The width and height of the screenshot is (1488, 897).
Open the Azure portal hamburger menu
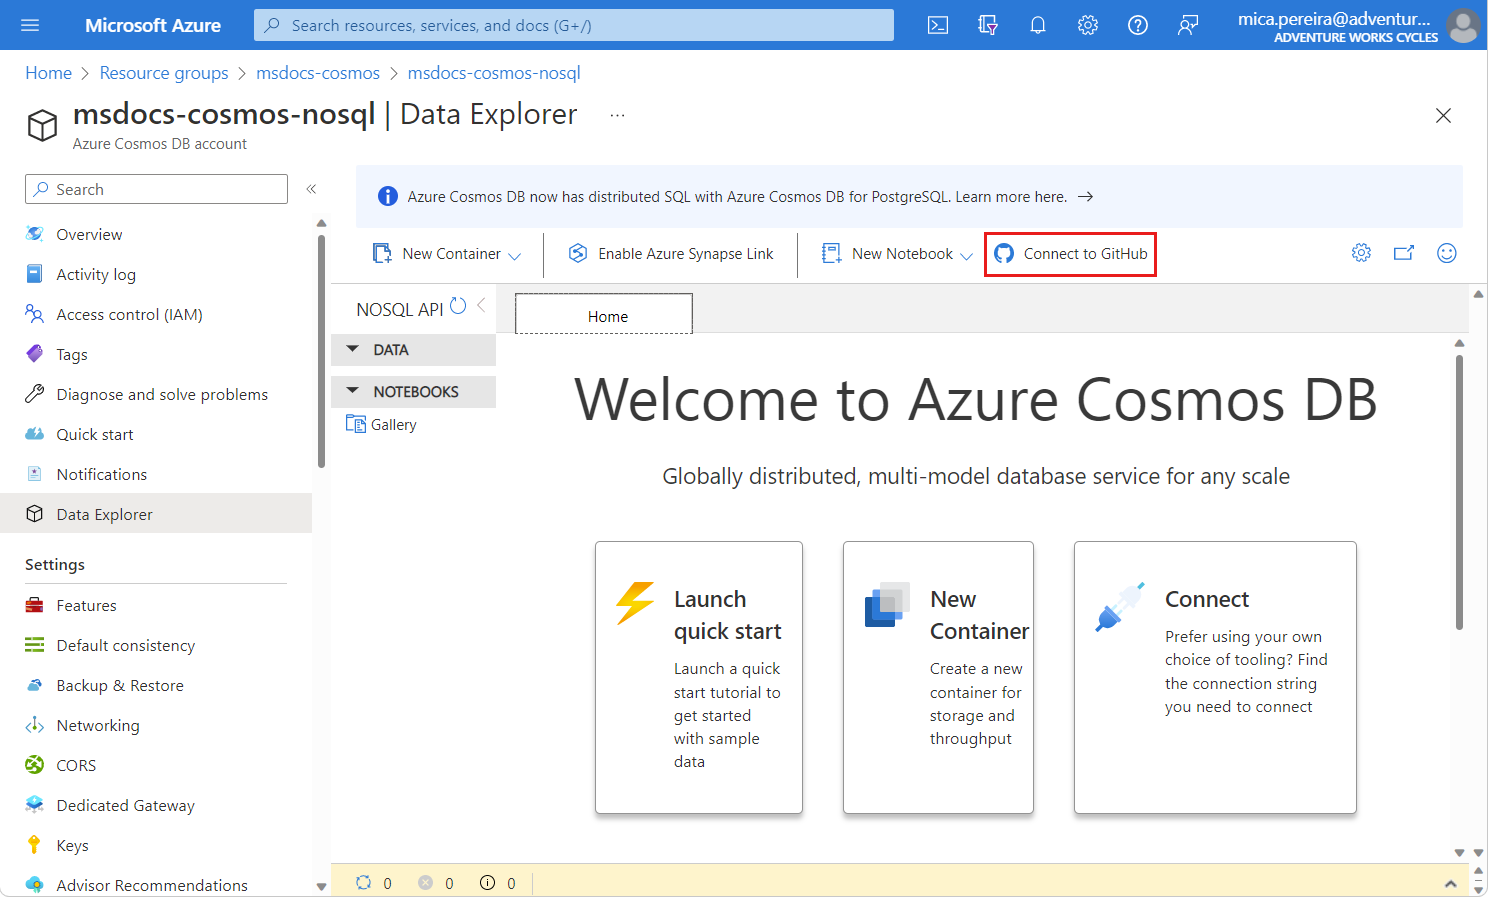click(30, 25)
